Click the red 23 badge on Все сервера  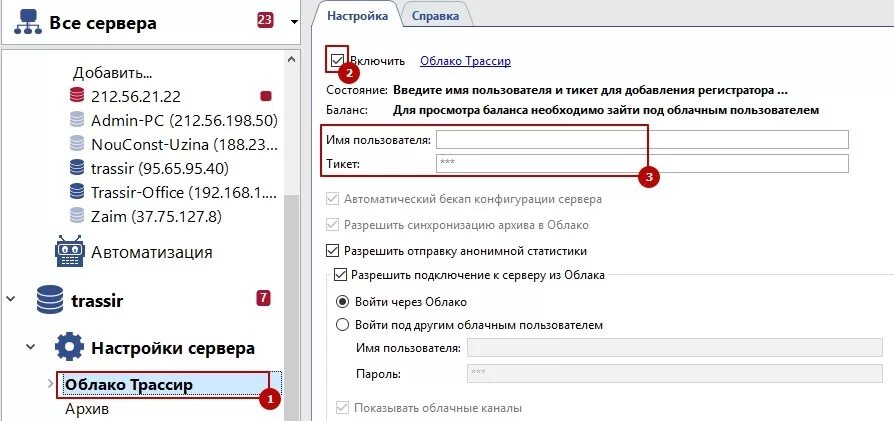pos(265,21)
